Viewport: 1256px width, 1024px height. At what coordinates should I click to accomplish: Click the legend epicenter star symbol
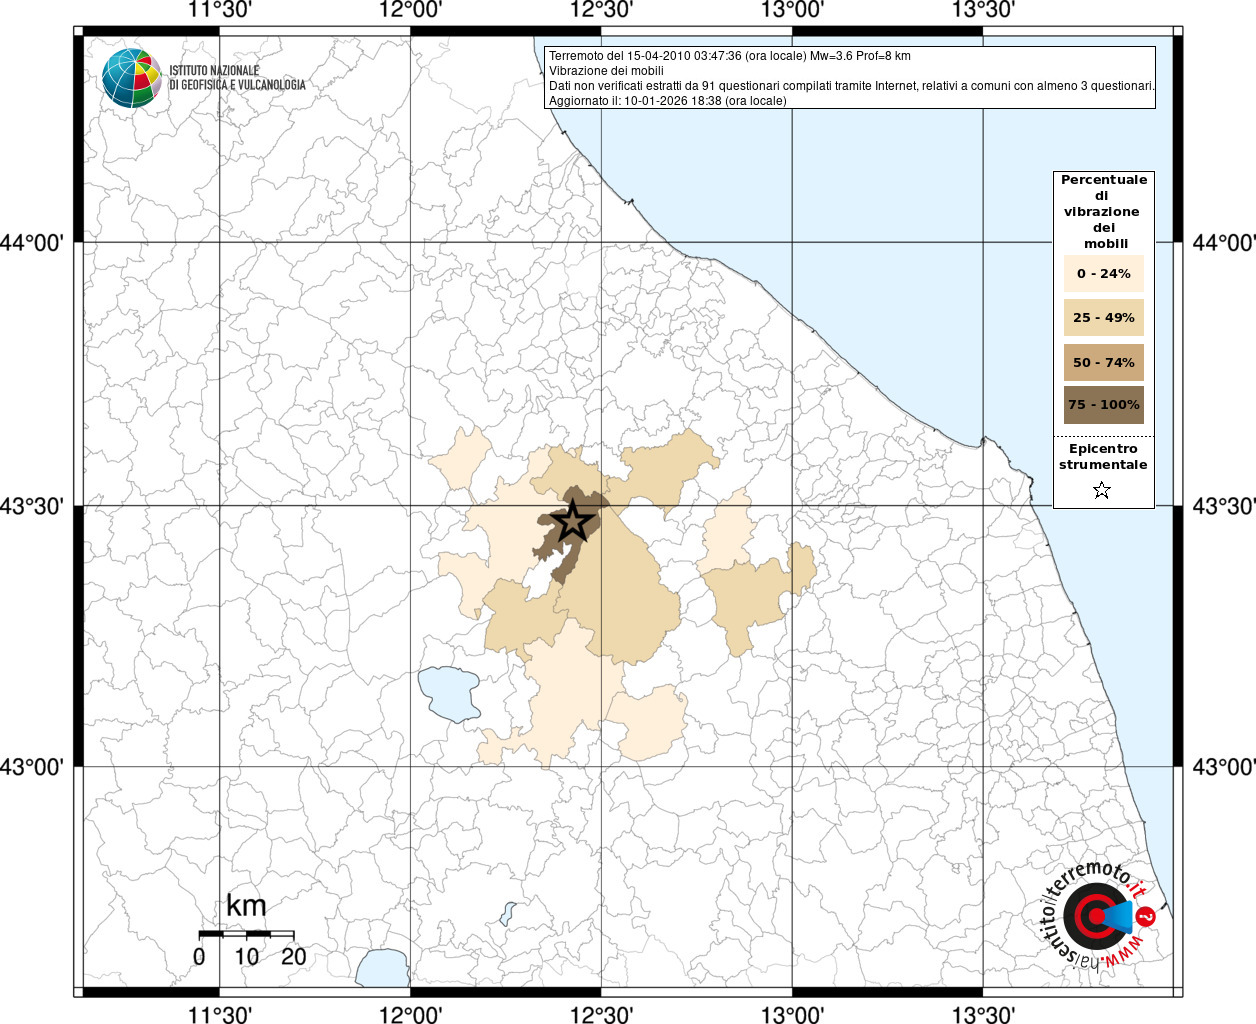click(x=1102, y=489)
